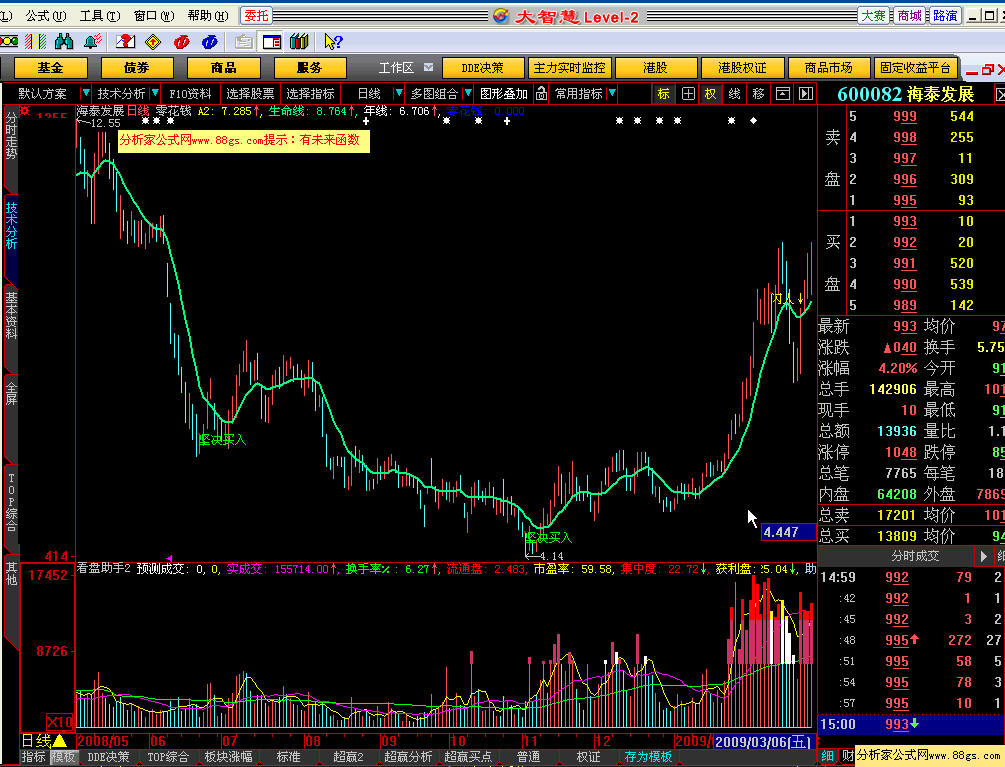Open the books library icon
This screenshot has height=767, width=1005.
click(x=299, y=42)
